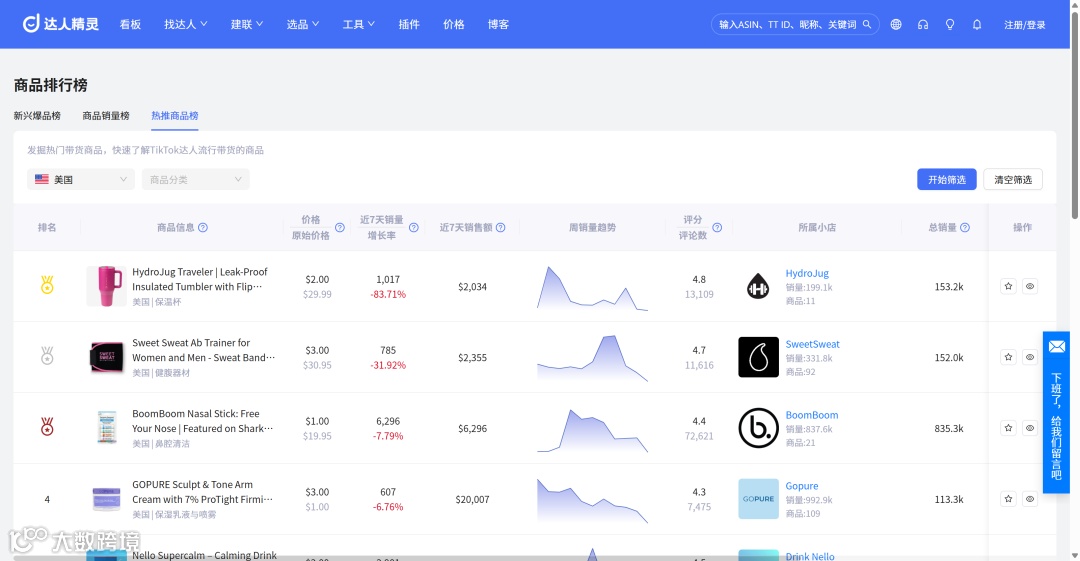Viewport: 1080px width, 561px height.
Task: Select the 热推商品榜 tab
Action: [175, 116]
